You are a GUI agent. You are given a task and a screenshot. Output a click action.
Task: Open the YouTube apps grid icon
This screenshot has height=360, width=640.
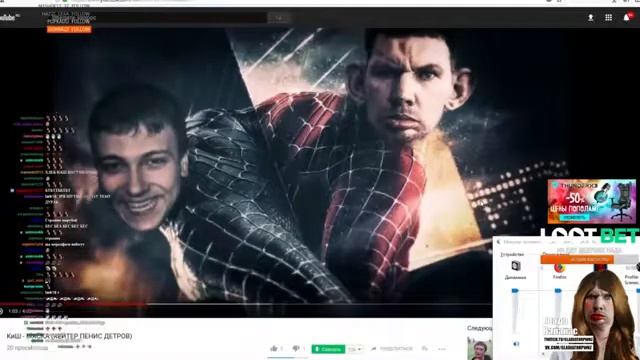pyautogui.click(x=608, y=18)
